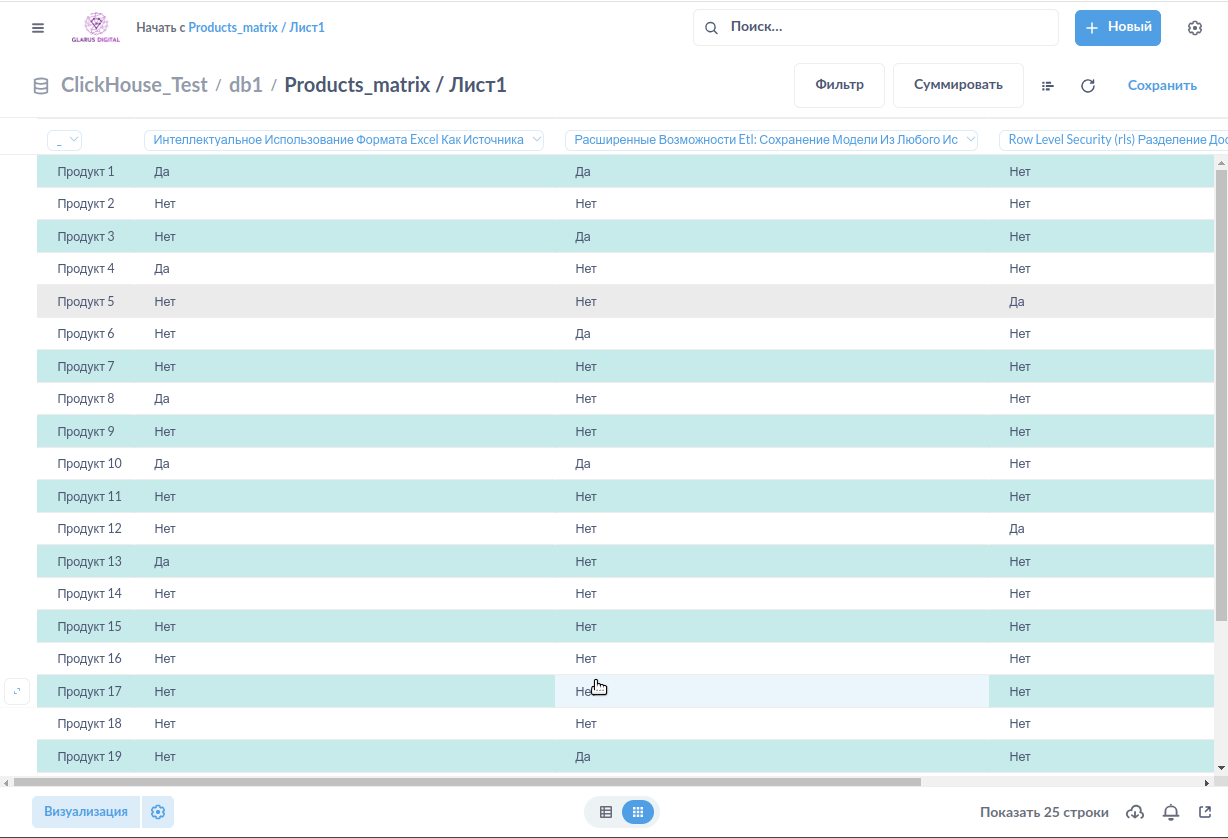Open the hamburger navigation menu

(x=38, y=28)
